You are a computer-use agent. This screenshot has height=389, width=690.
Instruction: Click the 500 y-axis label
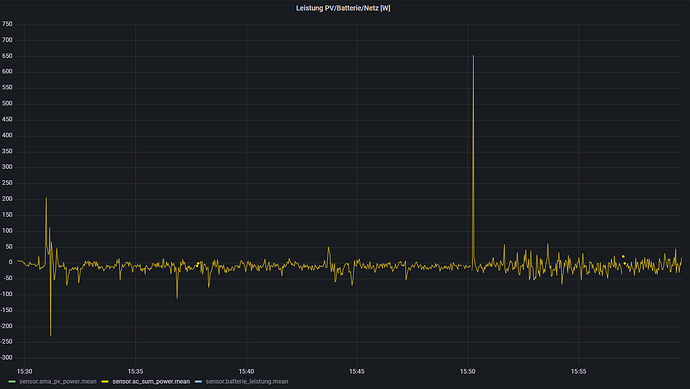click(7, 103)
